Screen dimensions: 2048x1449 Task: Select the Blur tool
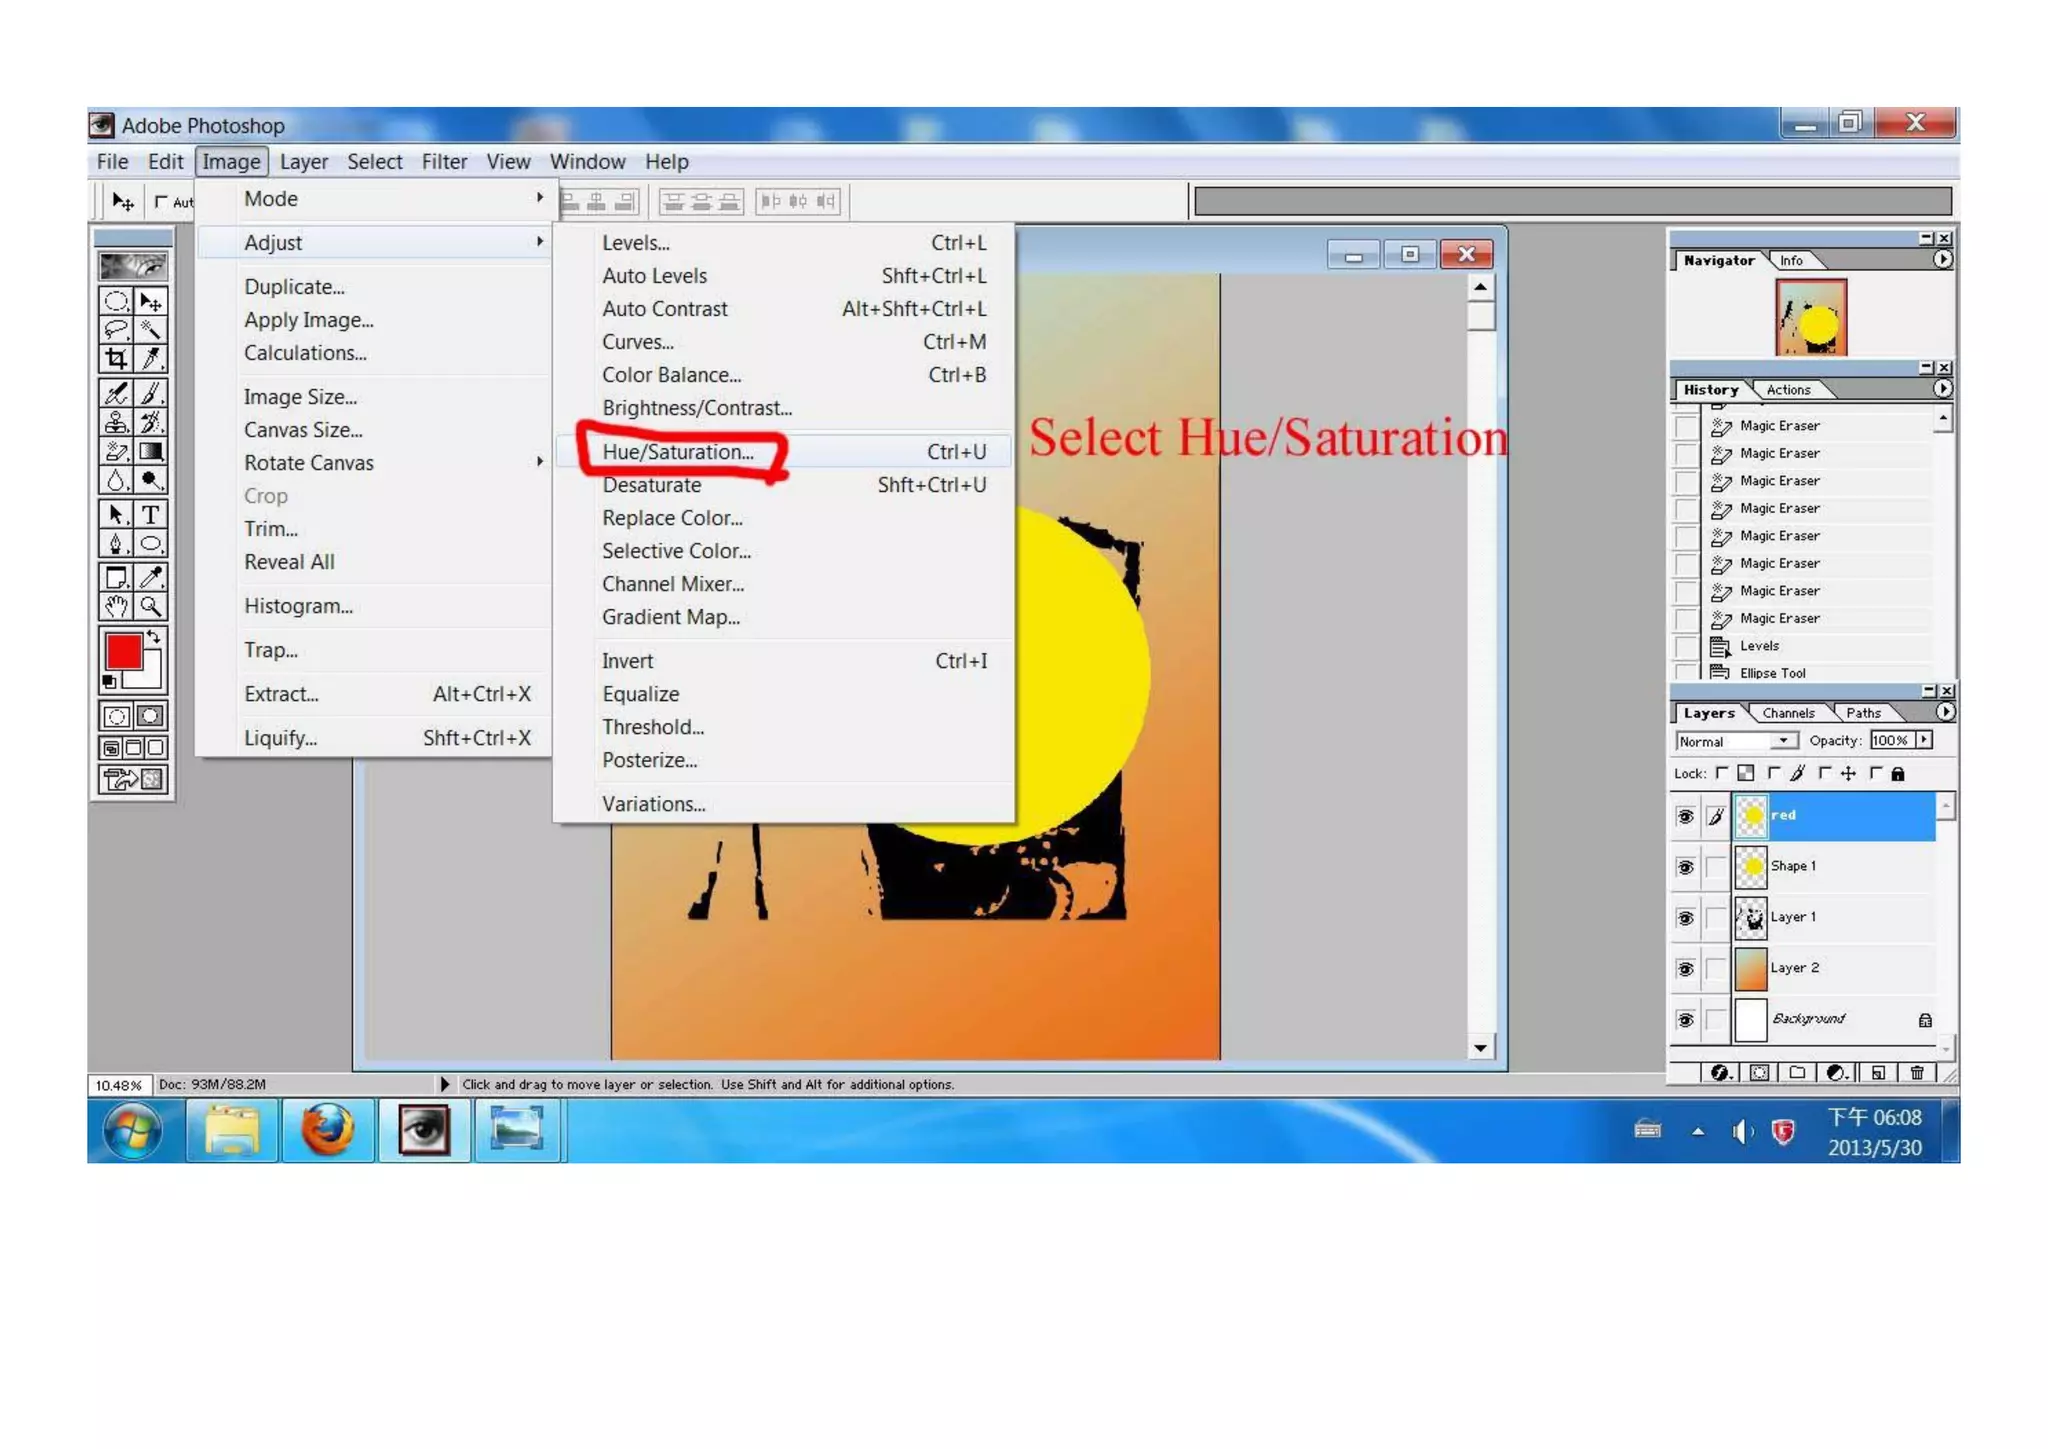pos(116,480)
